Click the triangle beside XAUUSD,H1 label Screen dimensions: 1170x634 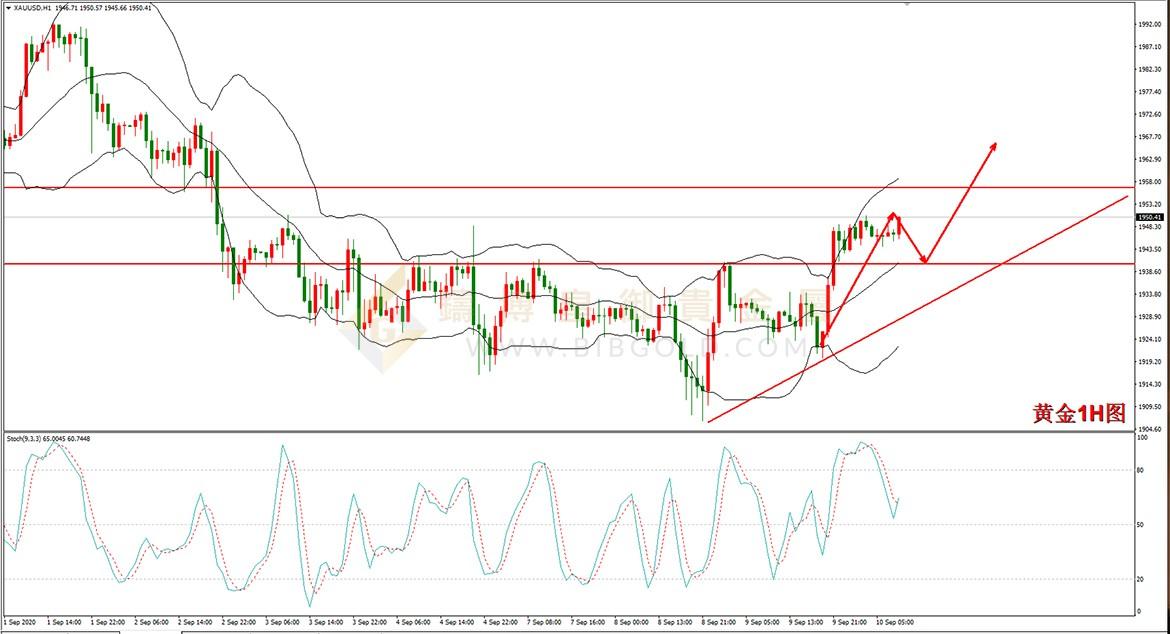[8, 8]
